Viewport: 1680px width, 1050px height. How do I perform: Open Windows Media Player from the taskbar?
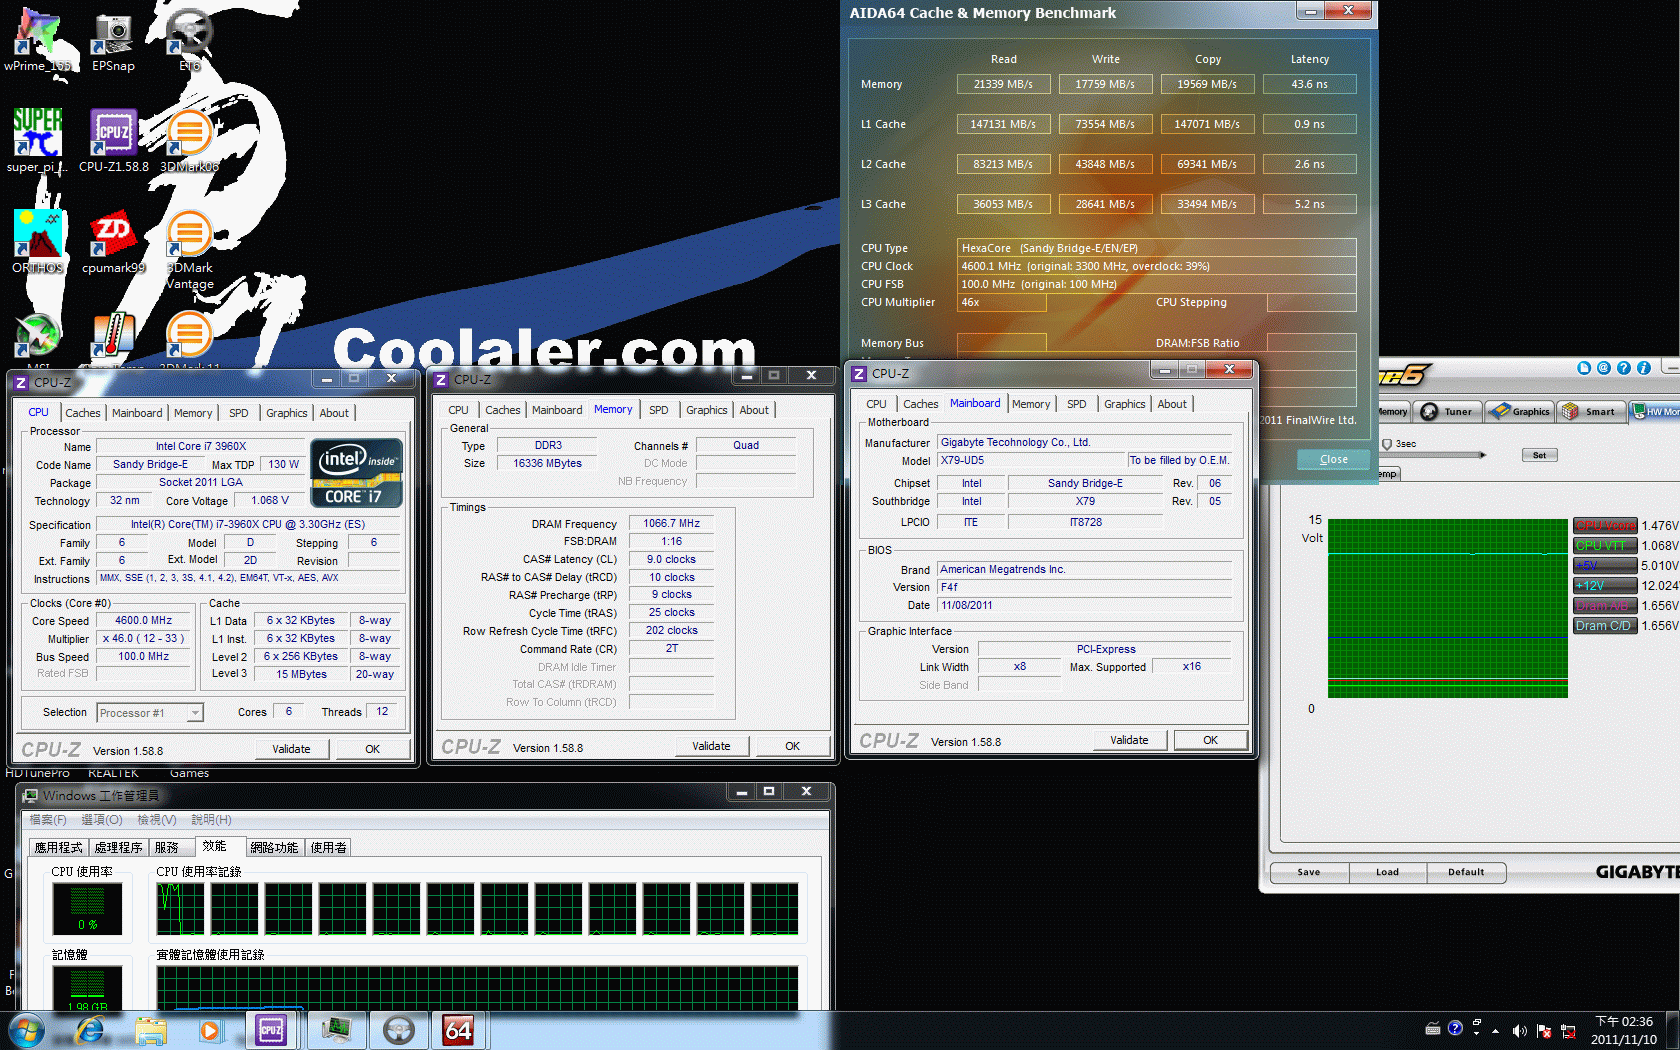coord(210,1030)
